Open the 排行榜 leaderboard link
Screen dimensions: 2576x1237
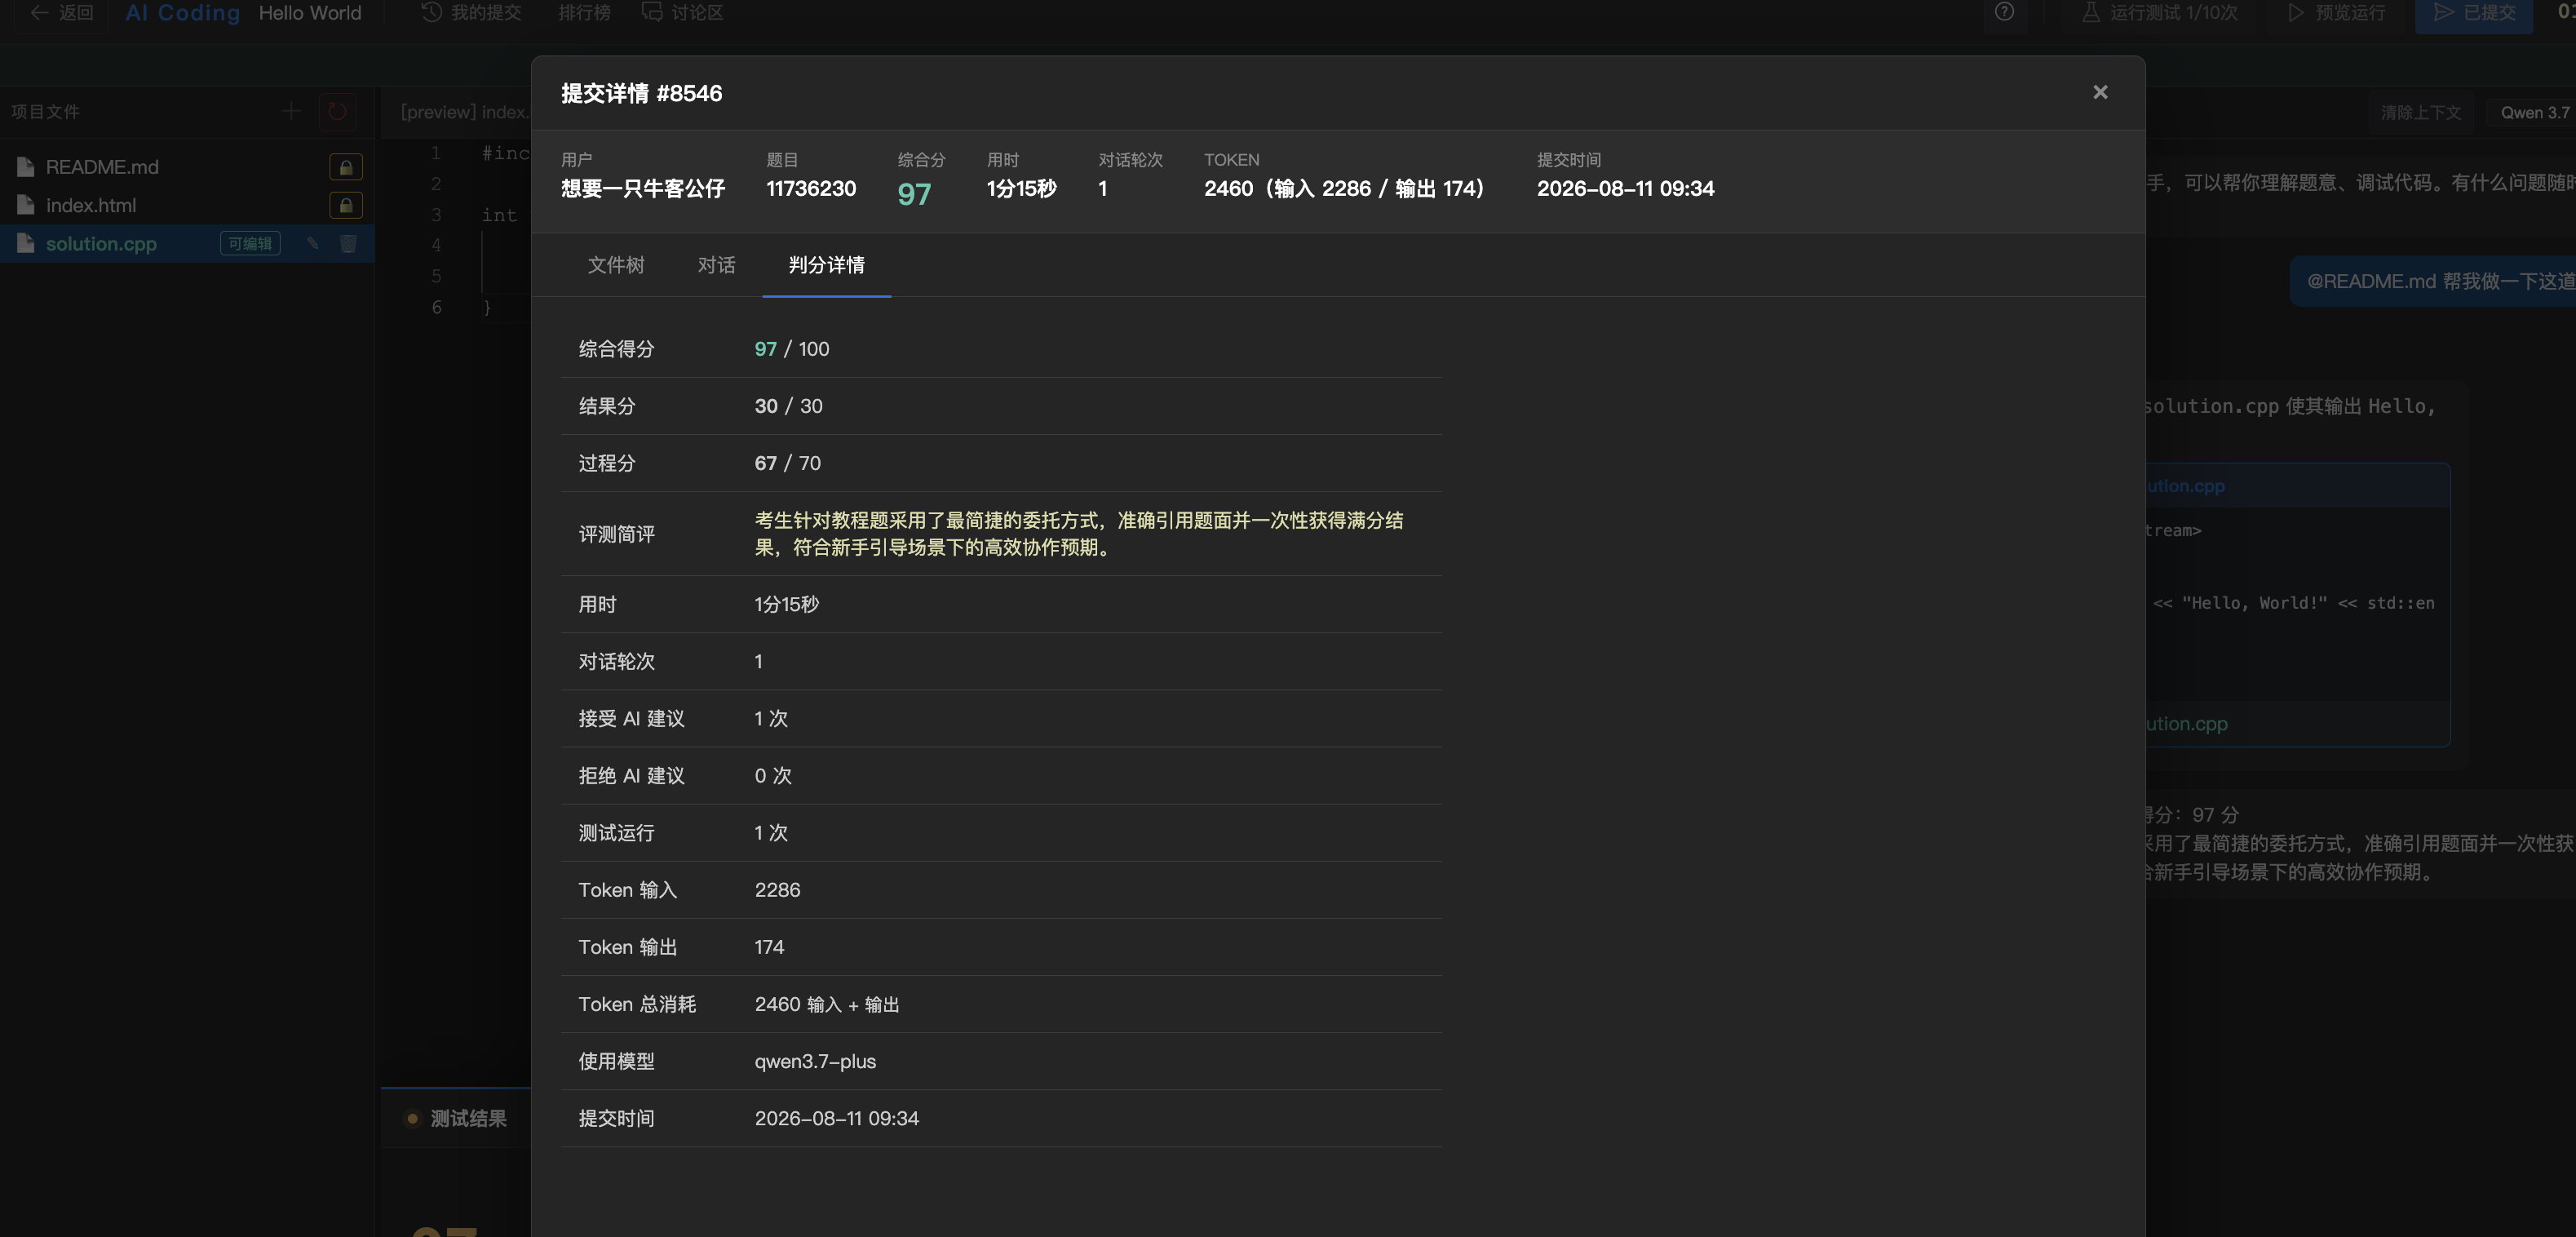click(x=584, y=13)
